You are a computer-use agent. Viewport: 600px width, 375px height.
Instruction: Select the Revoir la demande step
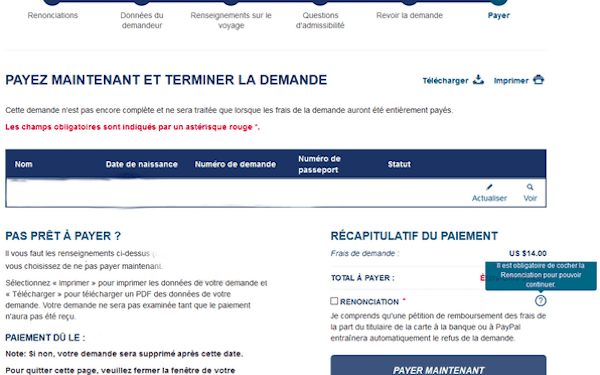[x=409, y=15]
